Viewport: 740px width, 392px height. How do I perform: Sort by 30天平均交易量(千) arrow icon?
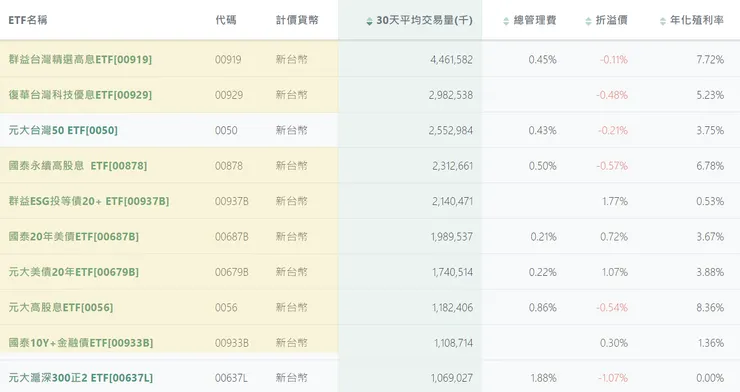[369, 21]
